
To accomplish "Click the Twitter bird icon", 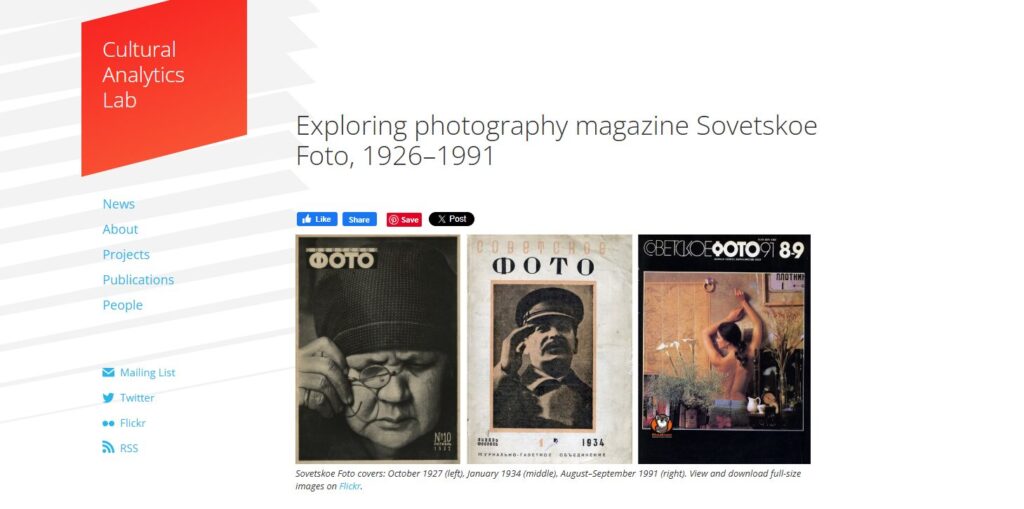I will click(x=108, y=398).
